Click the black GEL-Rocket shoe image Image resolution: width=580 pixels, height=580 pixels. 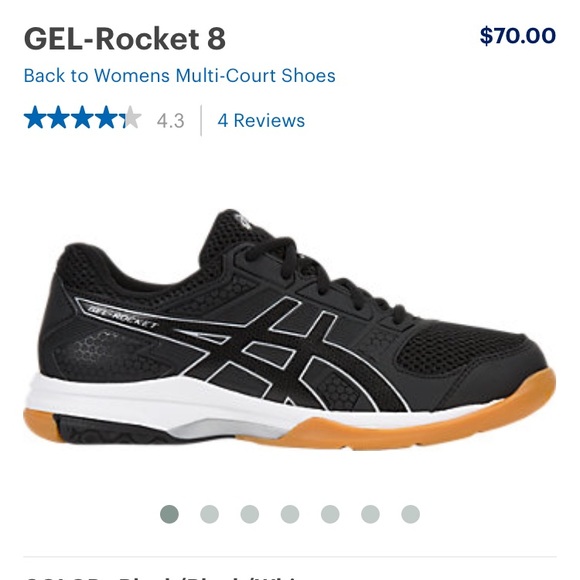tap(290, 329)
